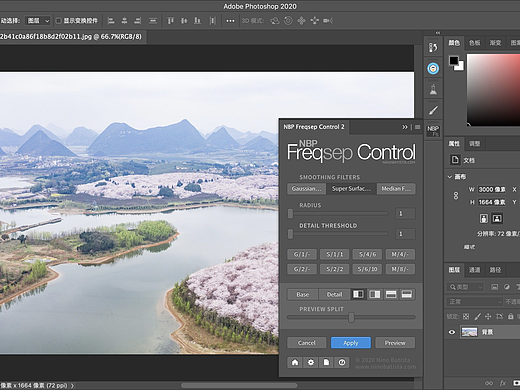Click the pixel layer filter icon

coord(495,287)
